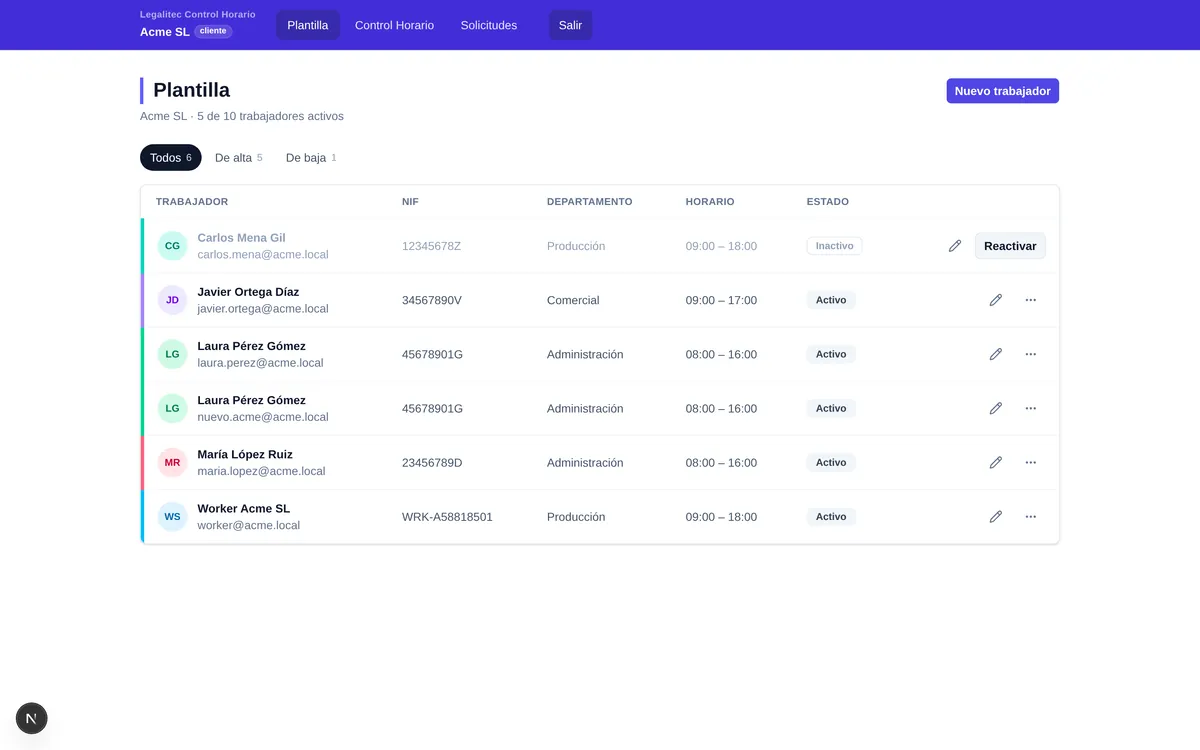Click the name Javier Ortega Díaz
1200x750 pixels.
[x=248, y=292]
